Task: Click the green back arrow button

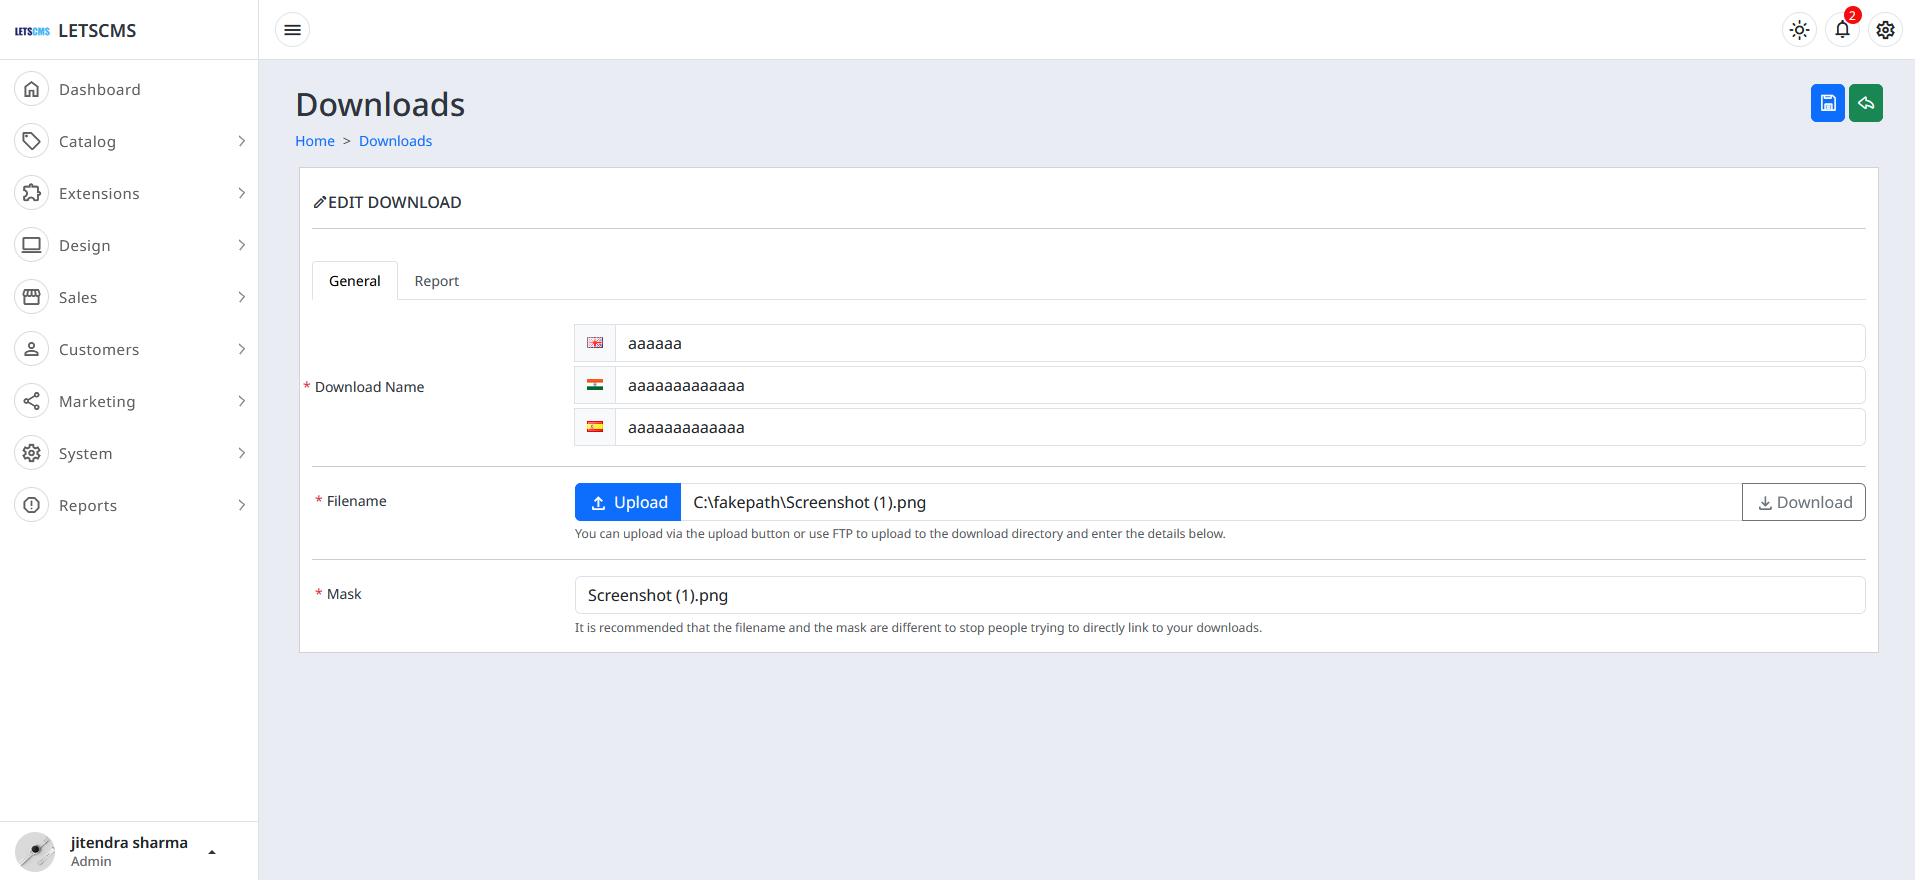Action: 1865,103
